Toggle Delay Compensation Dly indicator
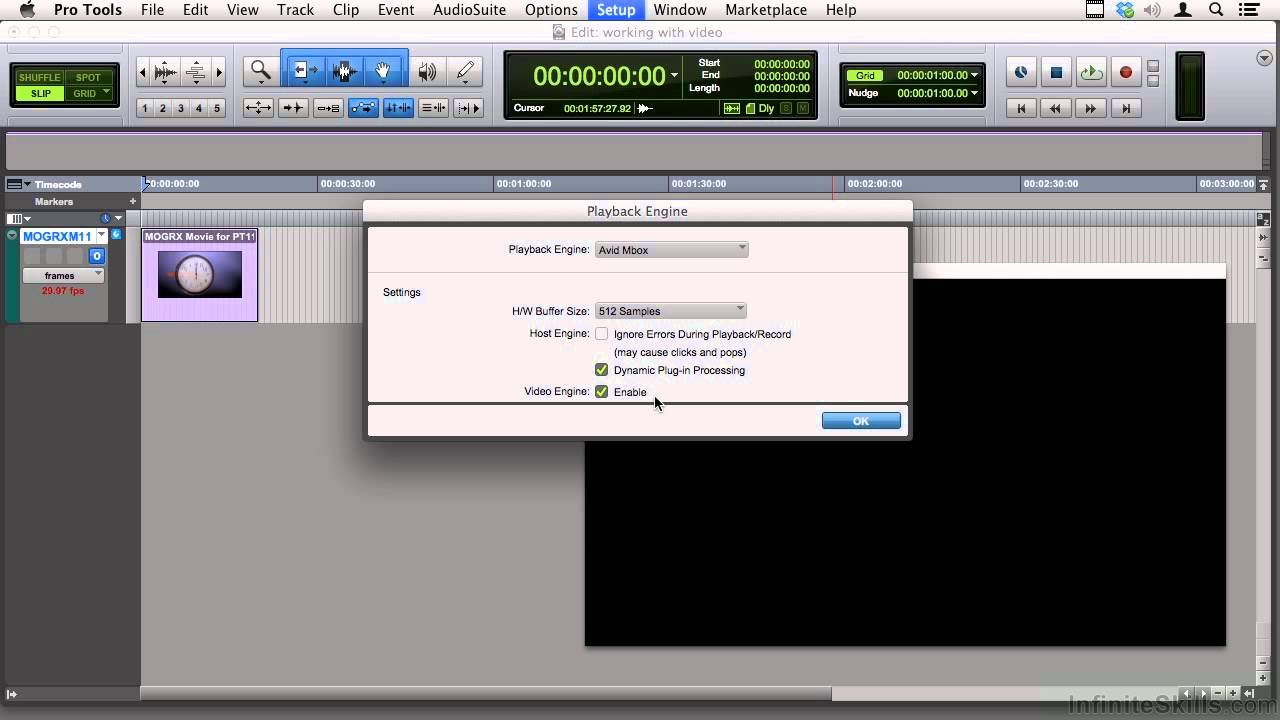 (x=766, y=108)
